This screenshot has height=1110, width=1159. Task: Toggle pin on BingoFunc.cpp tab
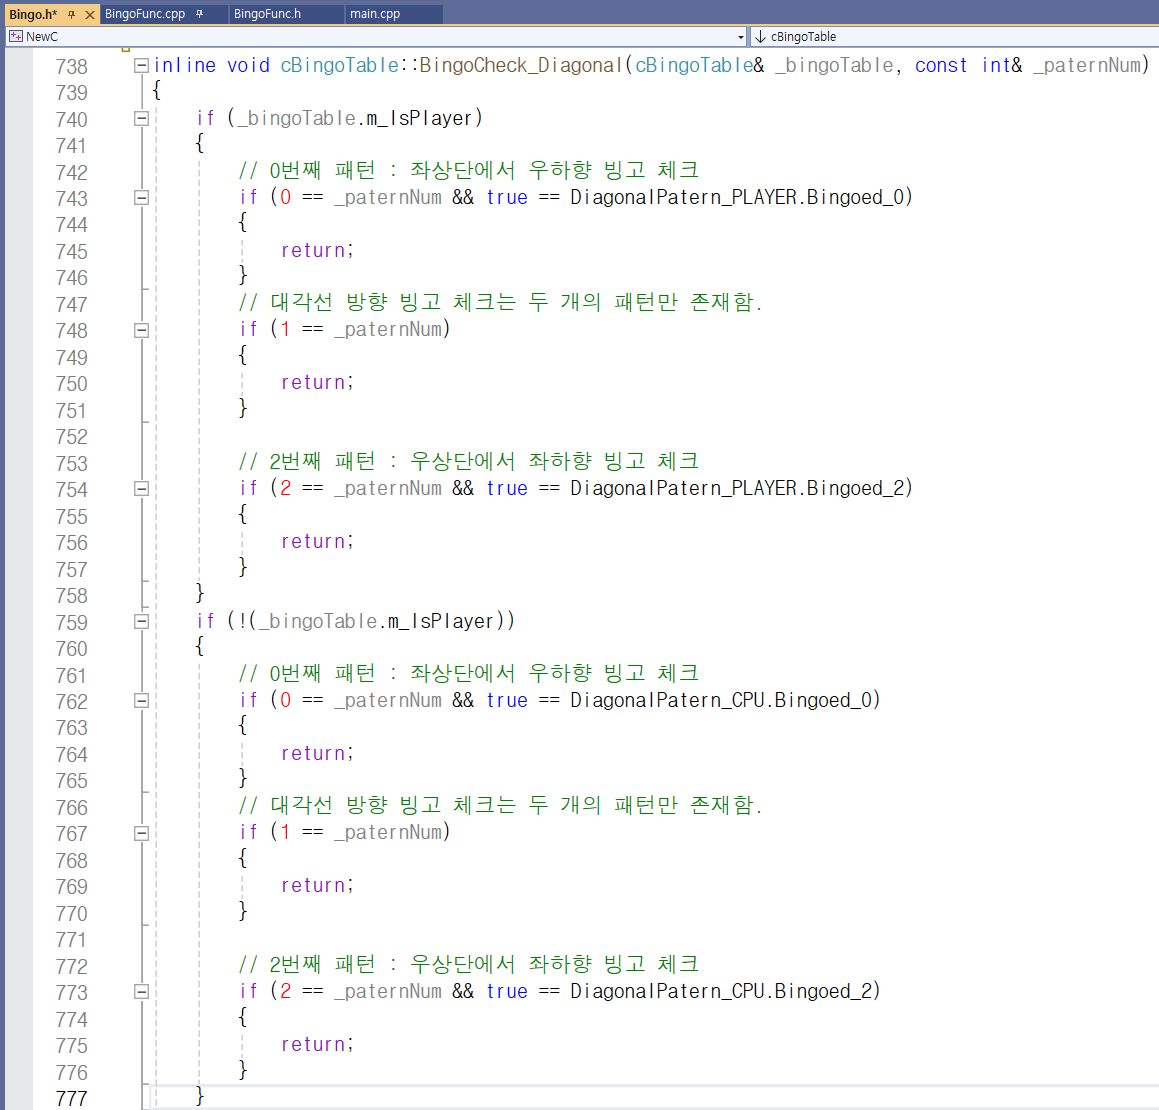(200, 13)
